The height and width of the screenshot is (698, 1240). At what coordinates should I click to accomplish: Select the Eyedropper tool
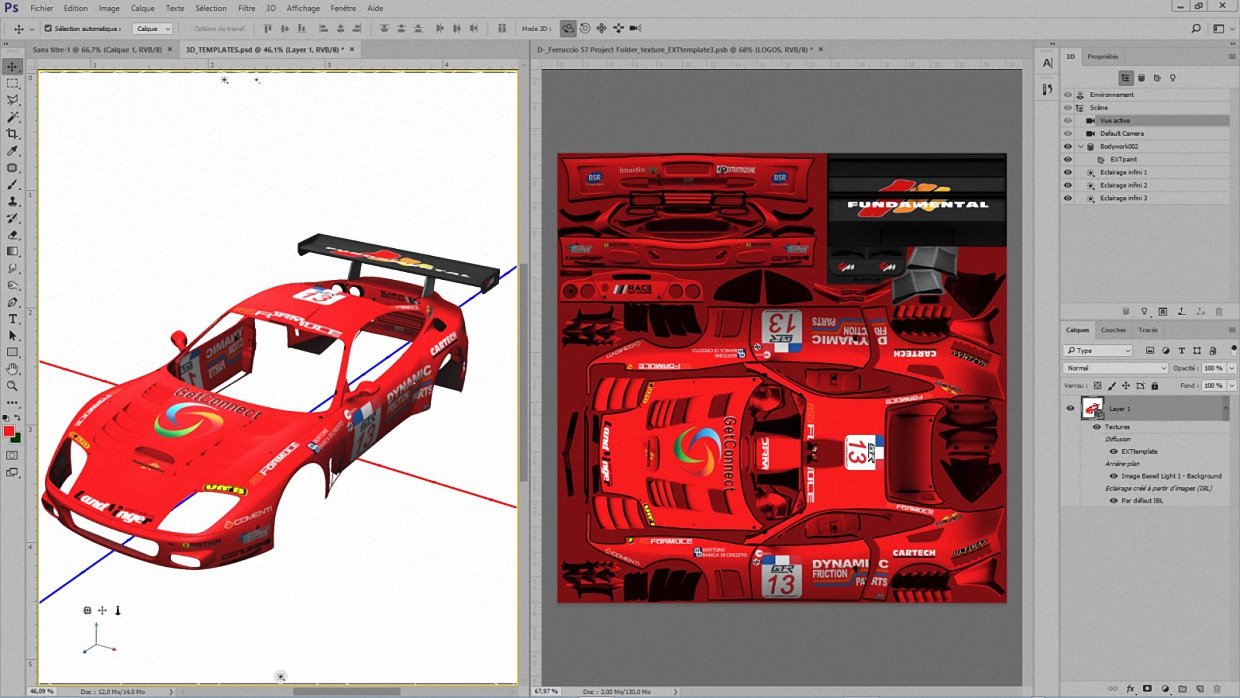13,151
